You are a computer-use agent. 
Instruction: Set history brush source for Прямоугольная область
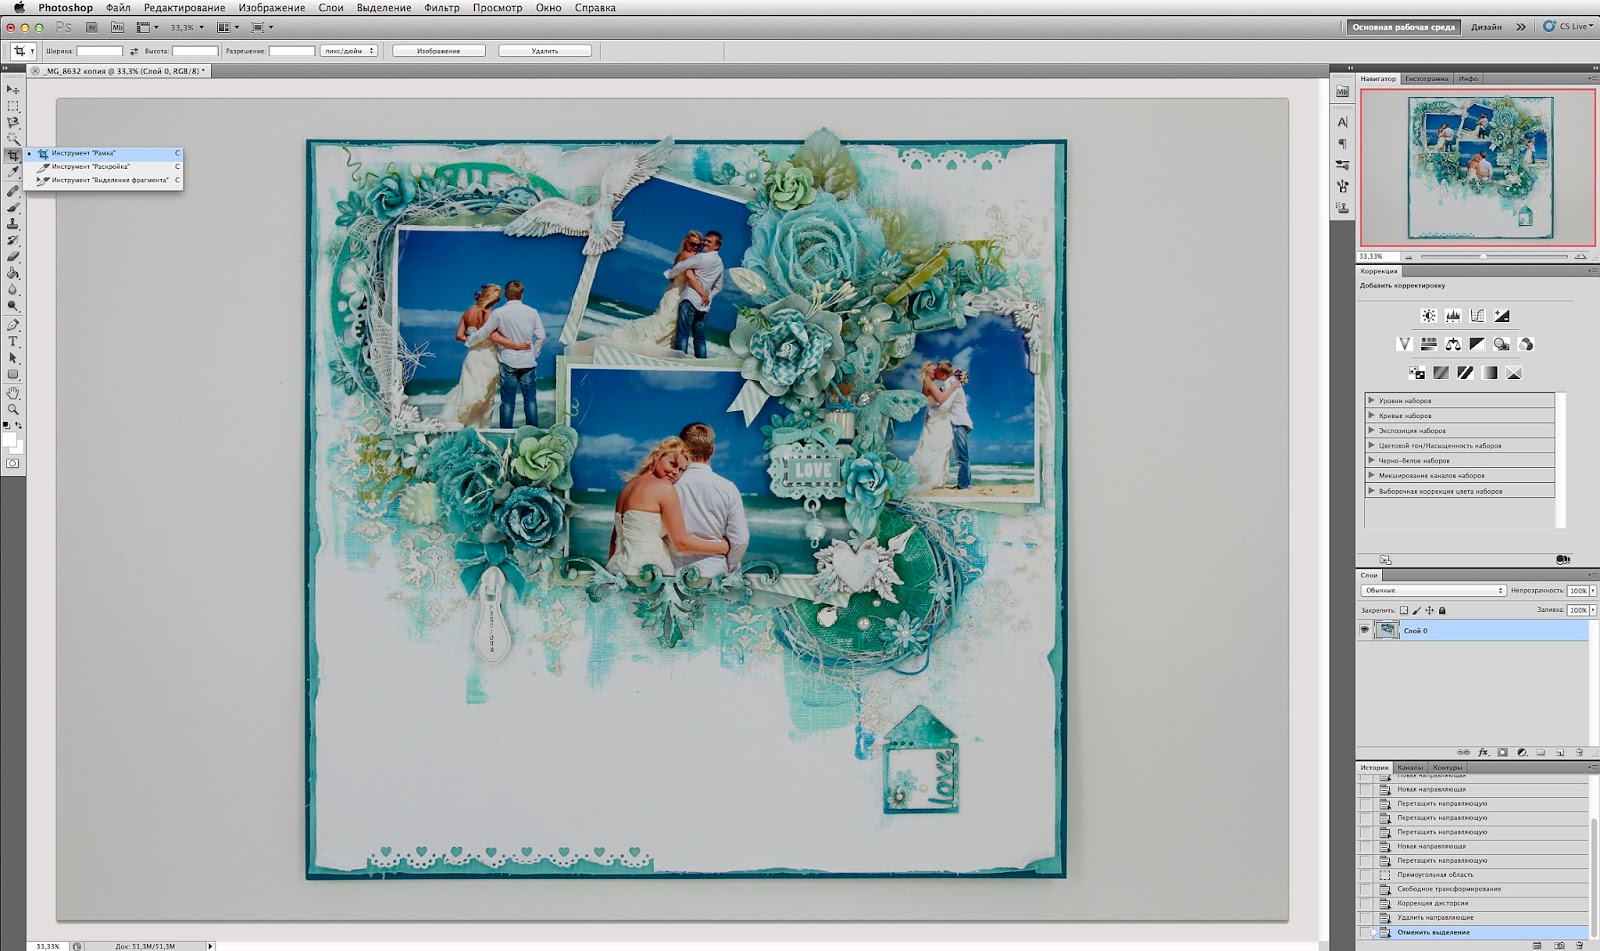(x=1365, y=875)
